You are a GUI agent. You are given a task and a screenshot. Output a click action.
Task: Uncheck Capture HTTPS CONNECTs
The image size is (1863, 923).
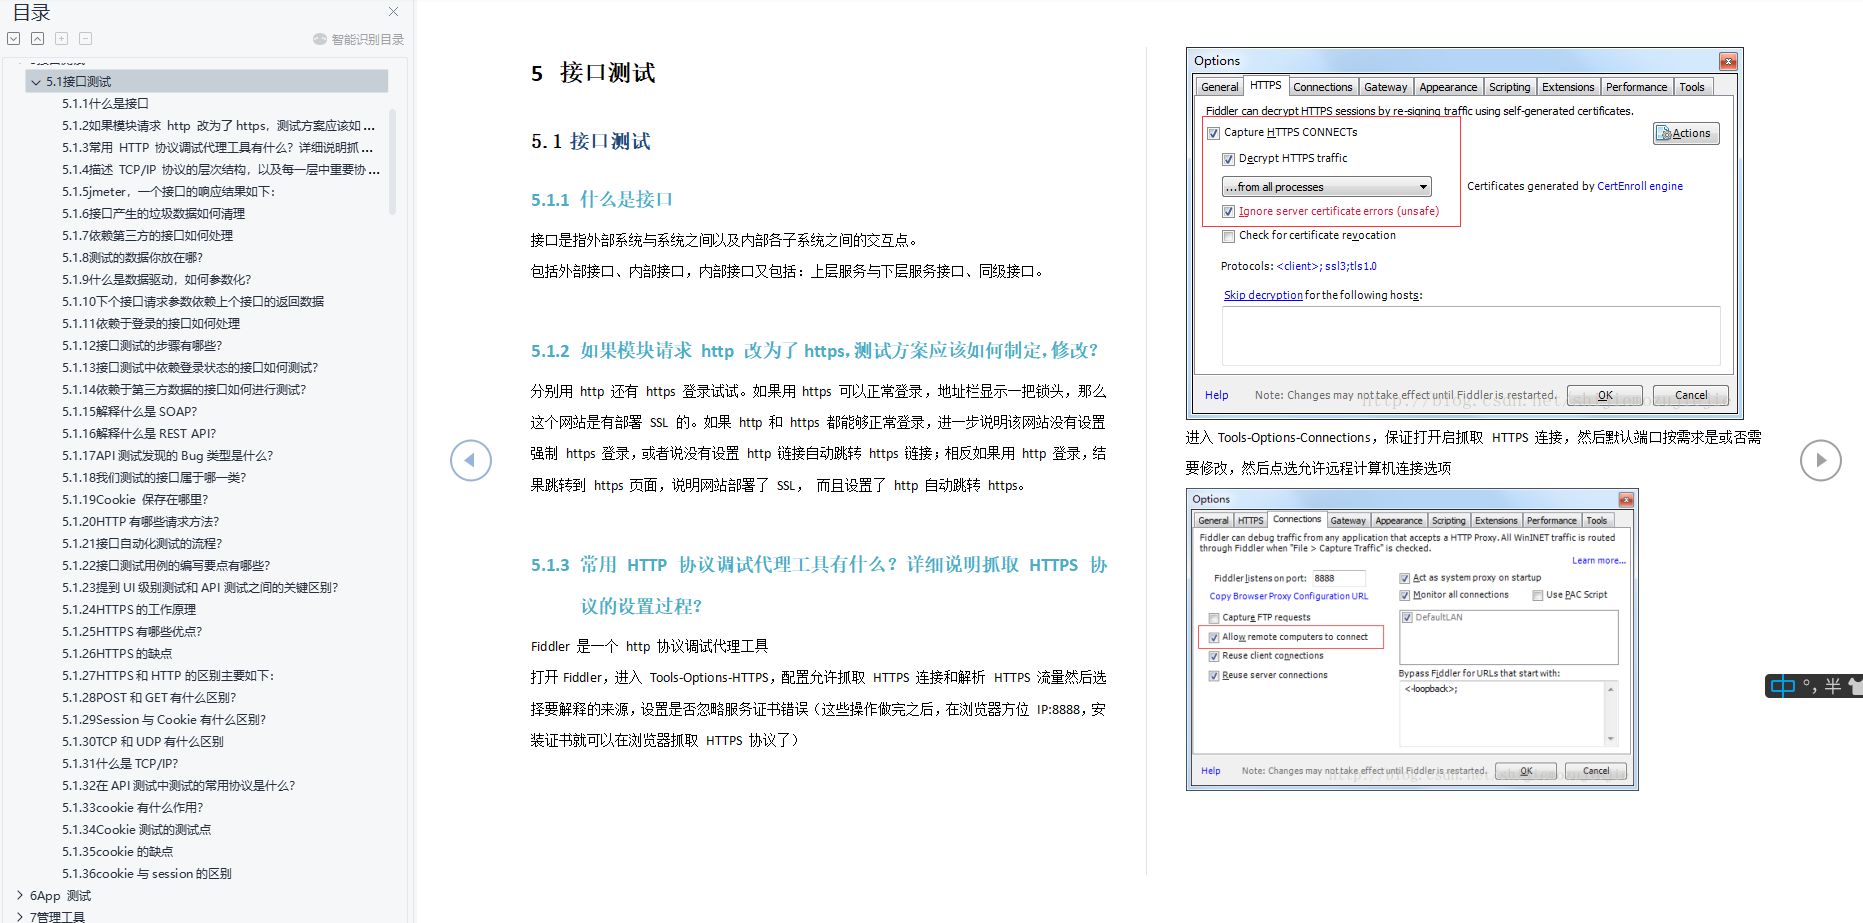1214,132
